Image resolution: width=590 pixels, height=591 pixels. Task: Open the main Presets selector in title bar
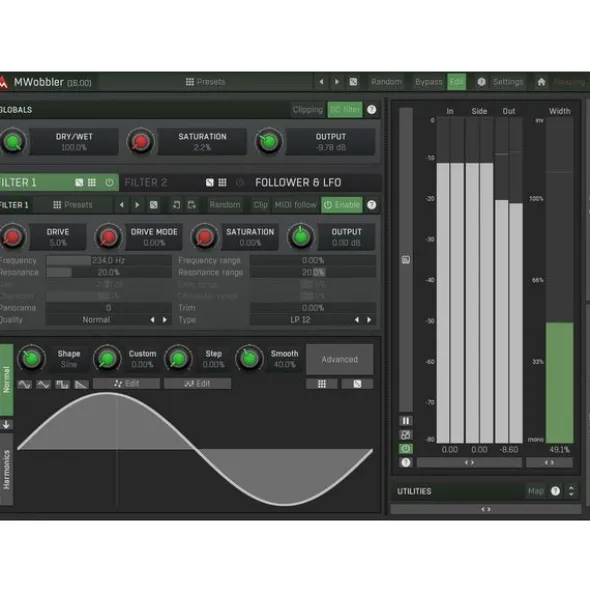click(205, 82)
